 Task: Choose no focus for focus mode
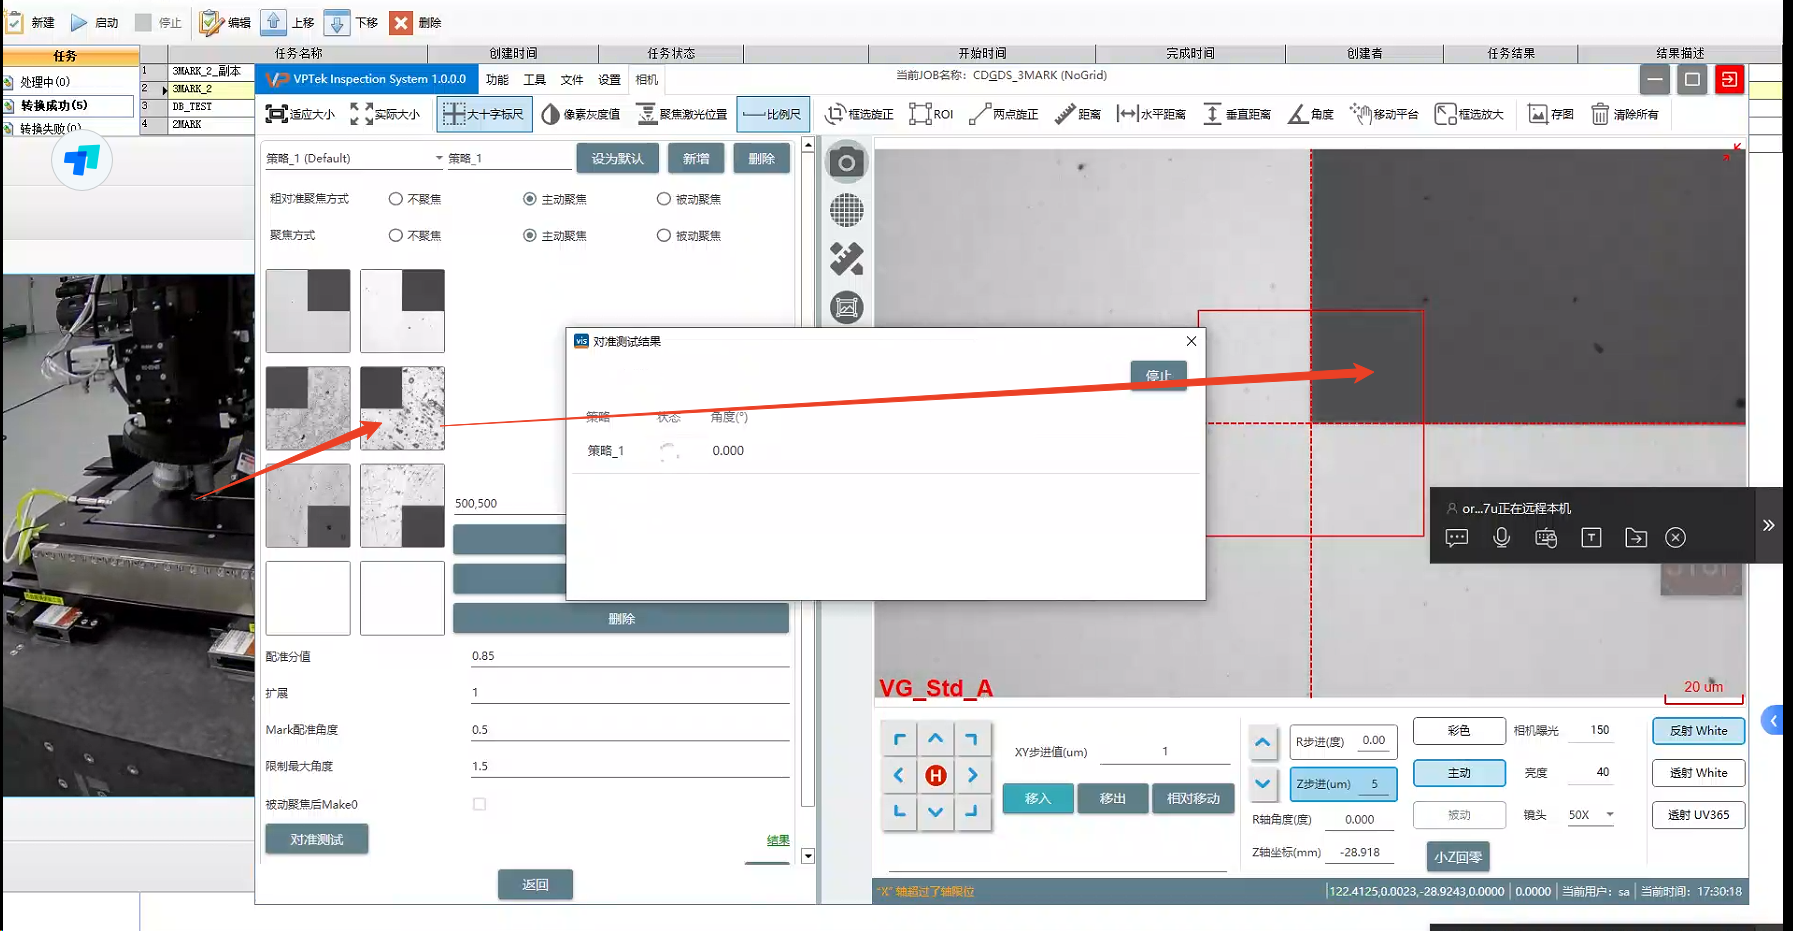pyautogui.click(x=396, y=236)
